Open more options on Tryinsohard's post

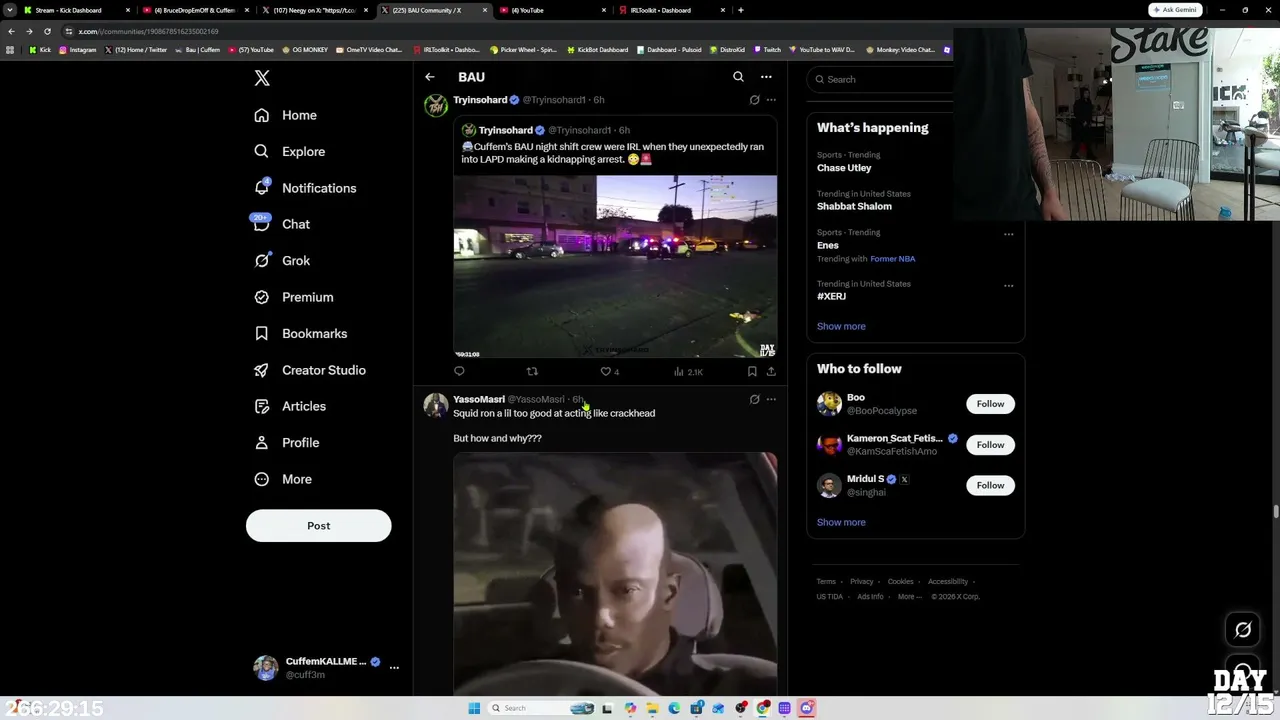point(771,100)
